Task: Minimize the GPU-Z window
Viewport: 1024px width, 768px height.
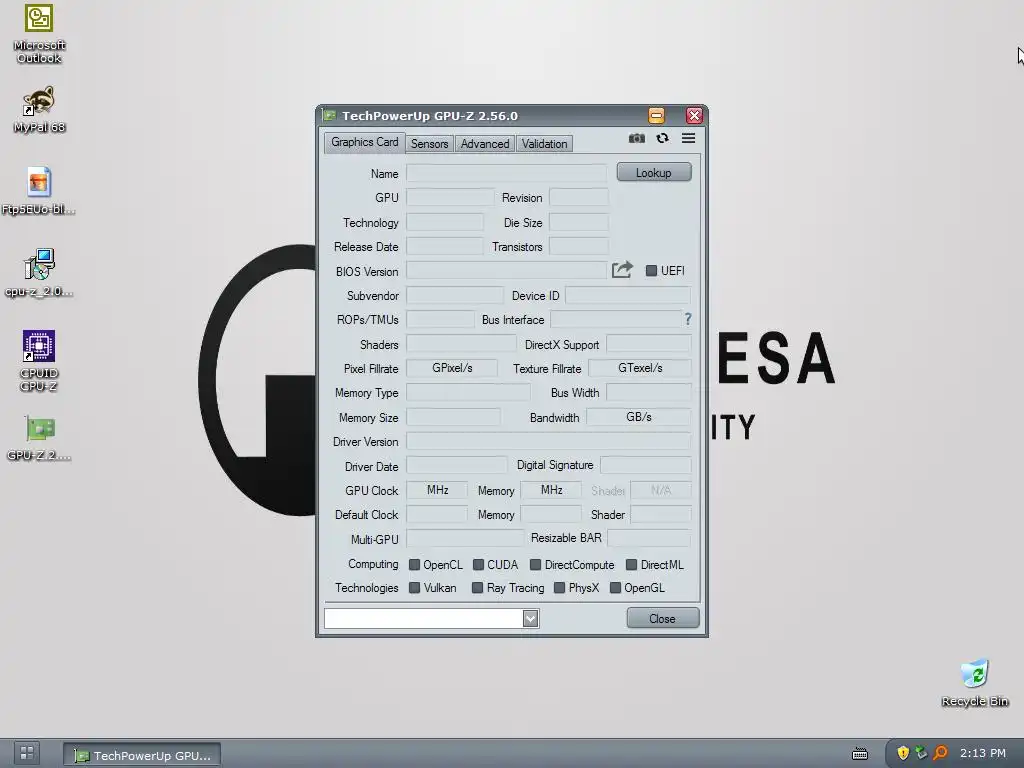Action: [656, 116]
